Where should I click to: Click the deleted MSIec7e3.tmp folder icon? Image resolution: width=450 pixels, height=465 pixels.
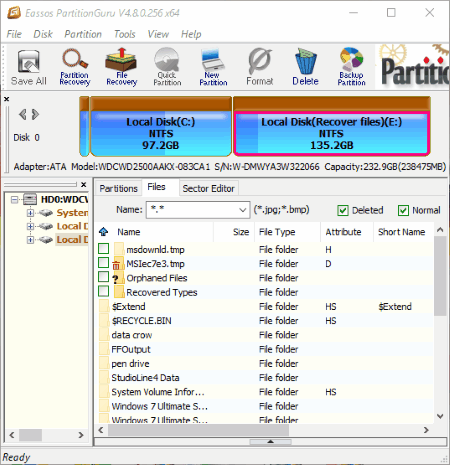tap(118, 264)
